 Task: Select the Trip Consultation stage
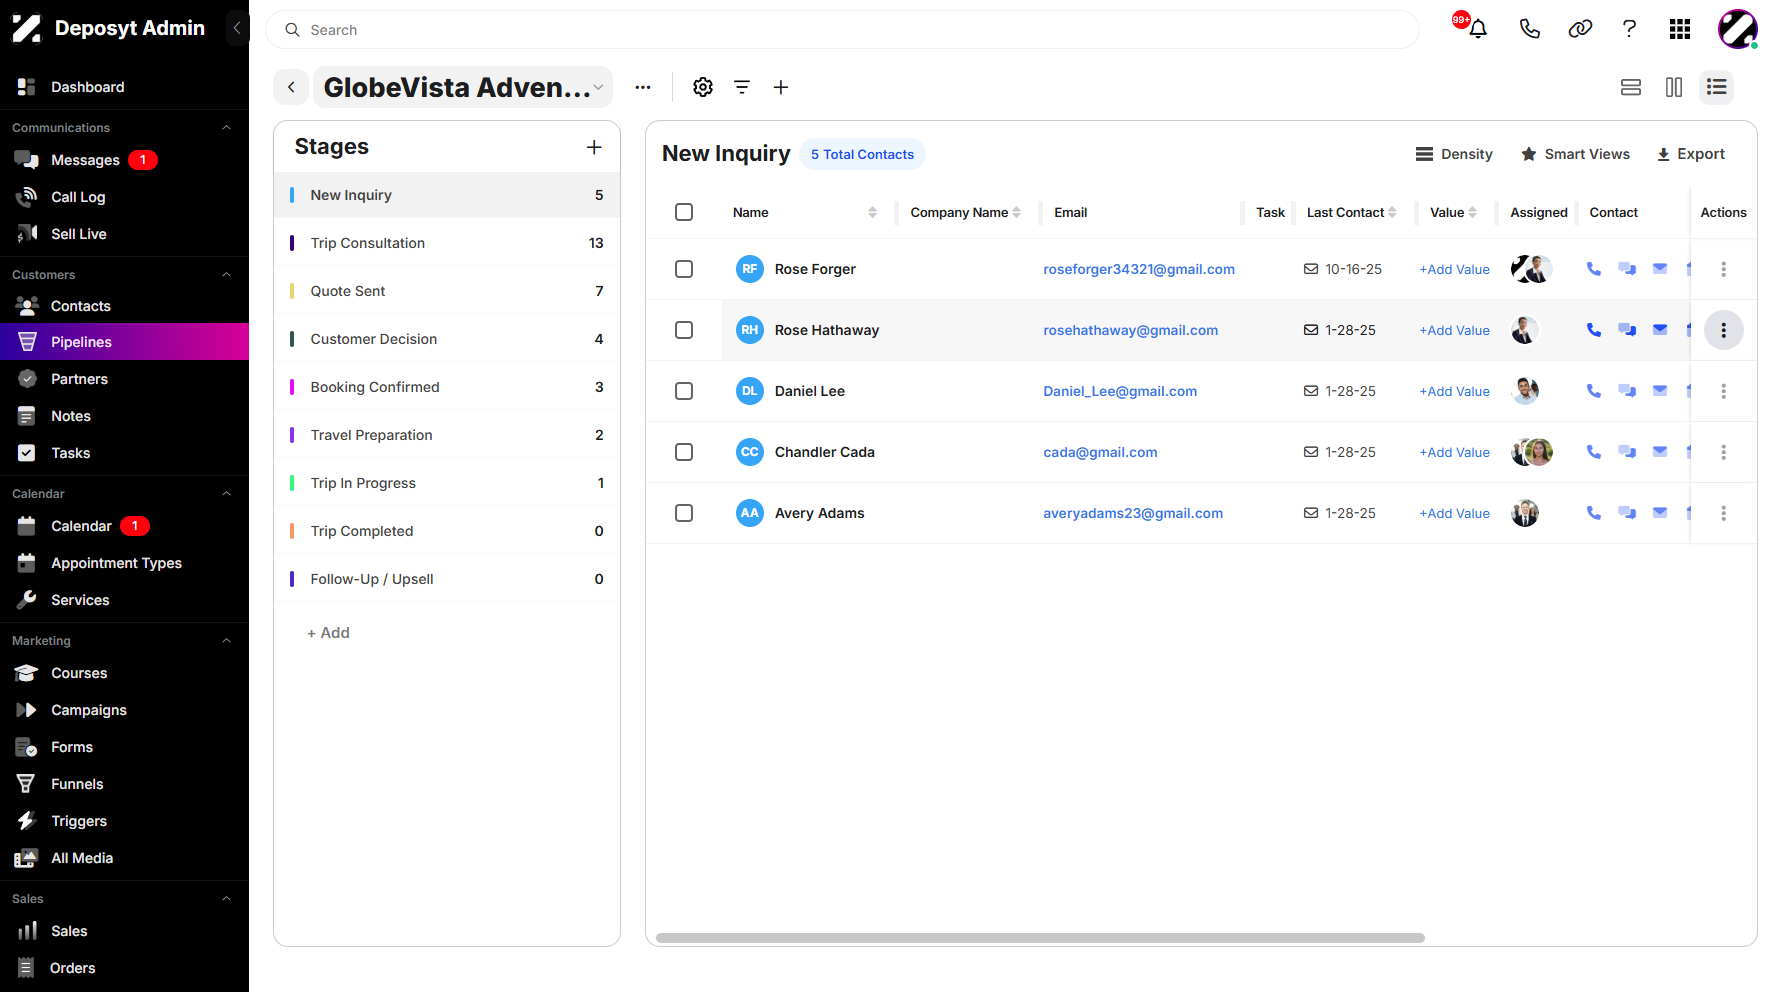pos(447,243)
